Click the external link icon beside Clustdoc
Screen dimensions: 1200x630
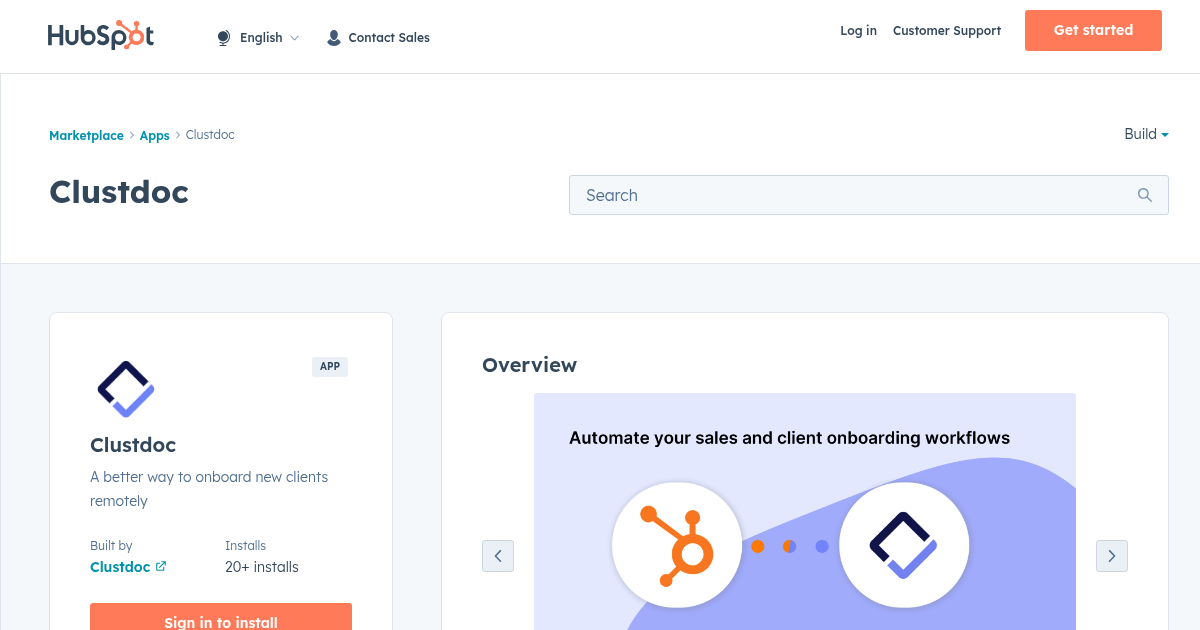(x=161, y=566)
